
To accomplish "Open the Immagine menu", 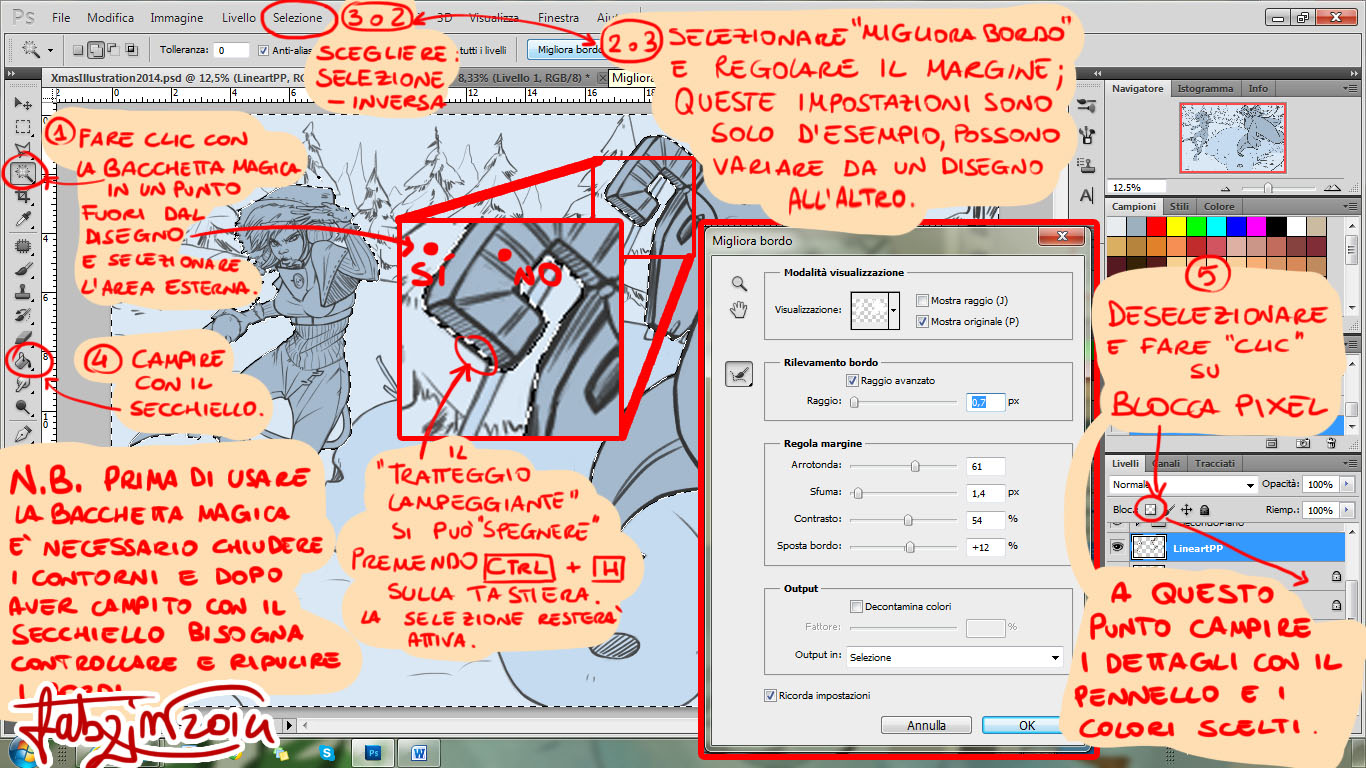I will 176,17.
